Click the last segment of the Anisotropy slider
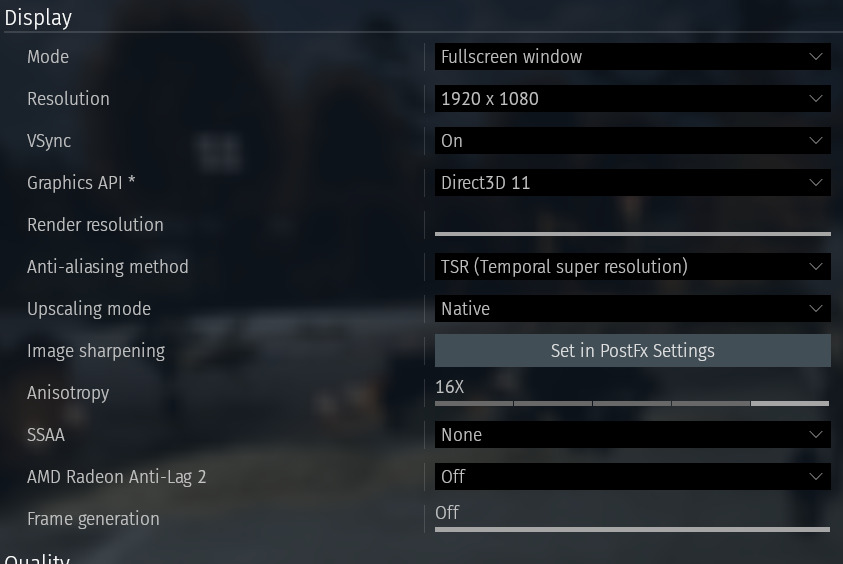 [x=790, y=403]
